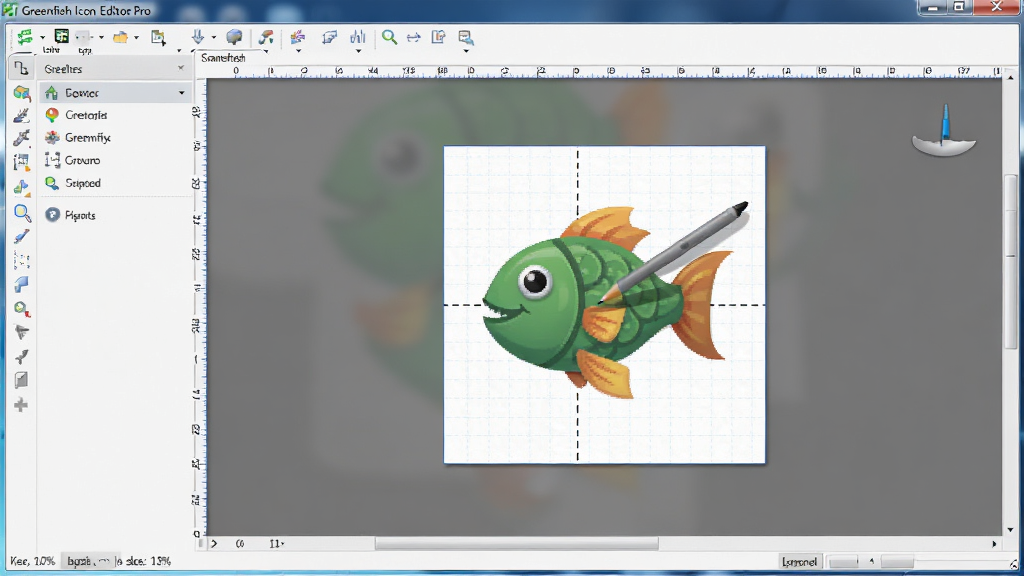1024x576 pixels.
Task: Expand the Bomer row dropdown arrow
Action: (182, 93)
